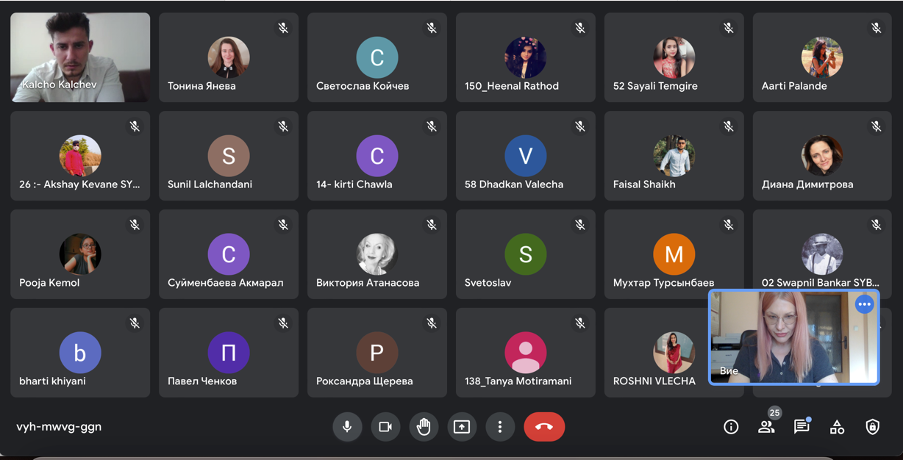
Task: Click muted mic icon on 58 Dhadkan Valecha tile
Action: click(x=580, y=126)
